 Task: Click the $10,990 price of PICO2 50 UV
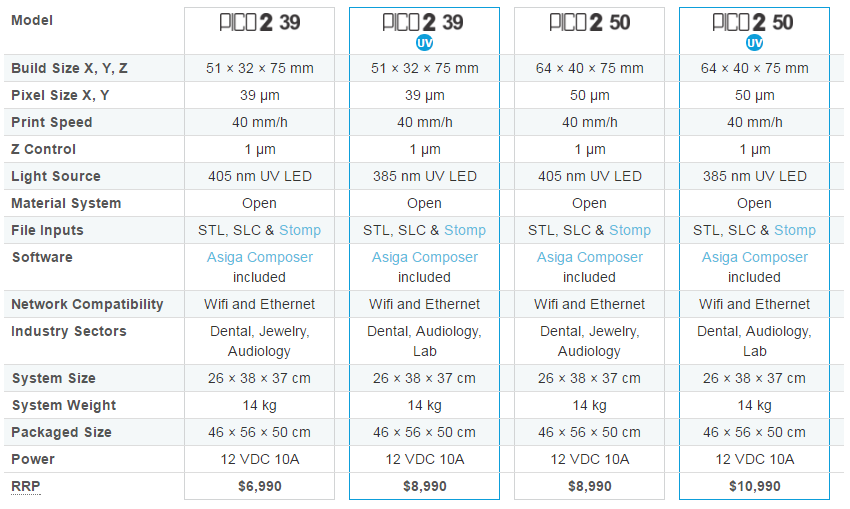(755, 486)
